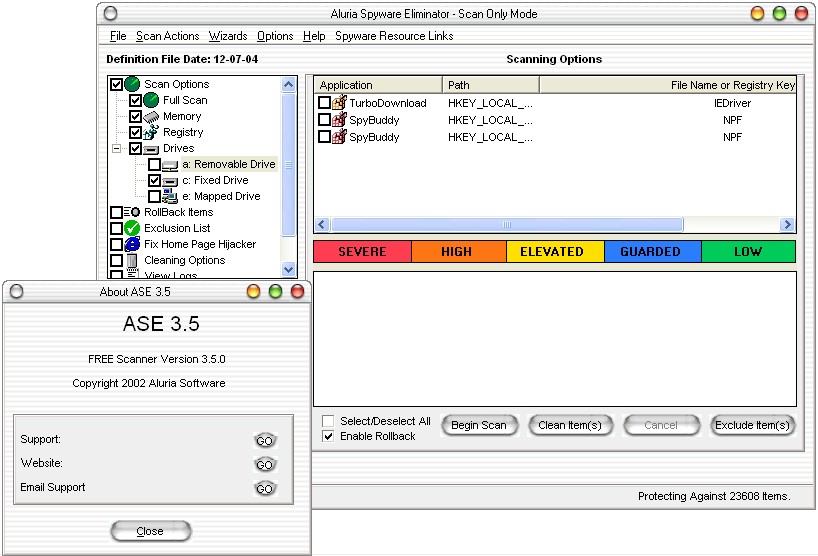Tick the Select/Deselect All checkbox
The width and height of the screenshot is (818, 556).
(328, 420)
